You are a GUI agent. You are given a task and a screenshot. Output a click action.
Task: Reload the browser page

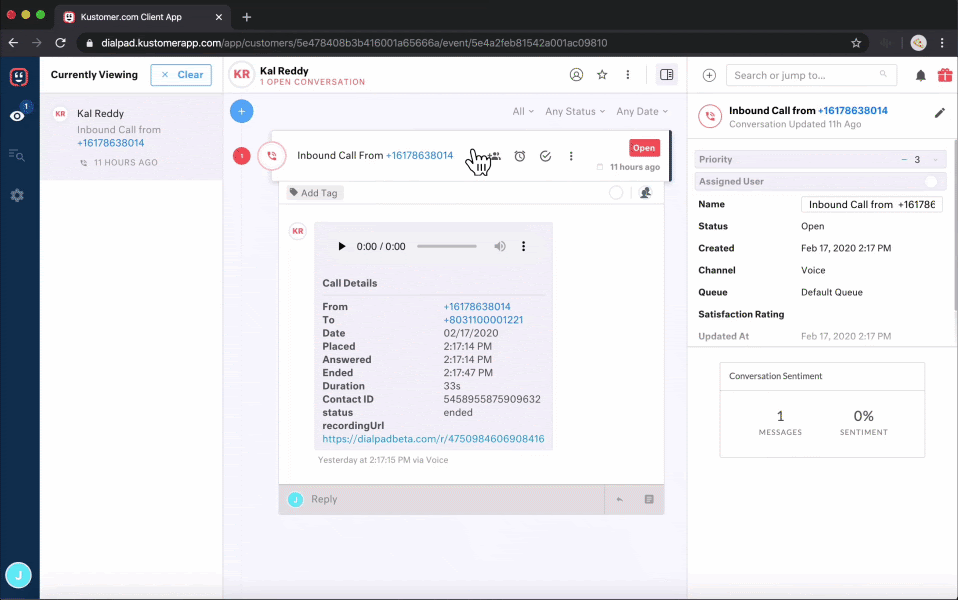point(60,43)
